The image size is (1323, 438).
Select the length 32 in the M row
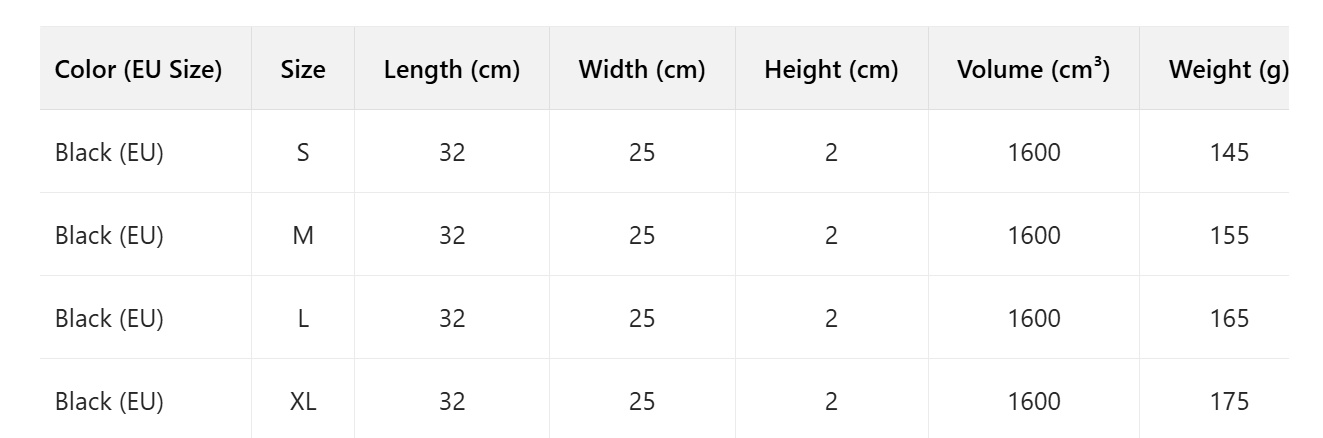click(x=452, y=236)
